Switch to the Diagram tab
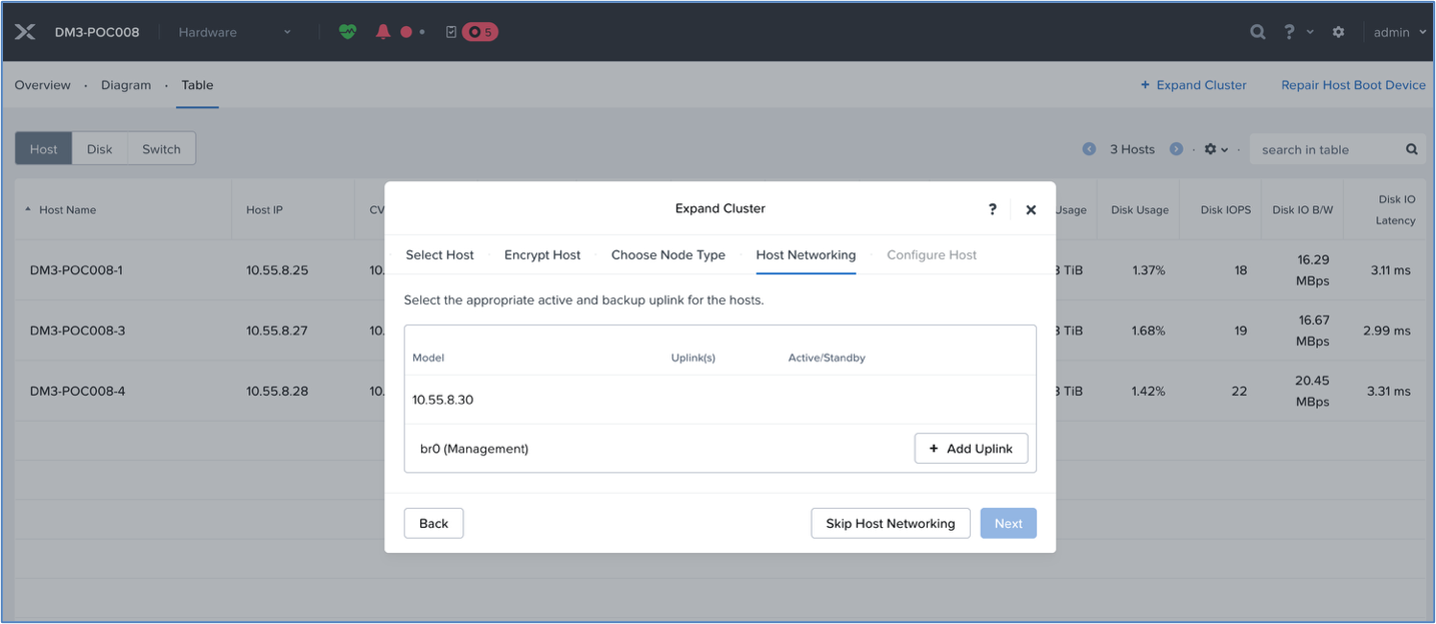Viewport: 1436px width, 624px height. pyautogui.click(x=126, y=85)
